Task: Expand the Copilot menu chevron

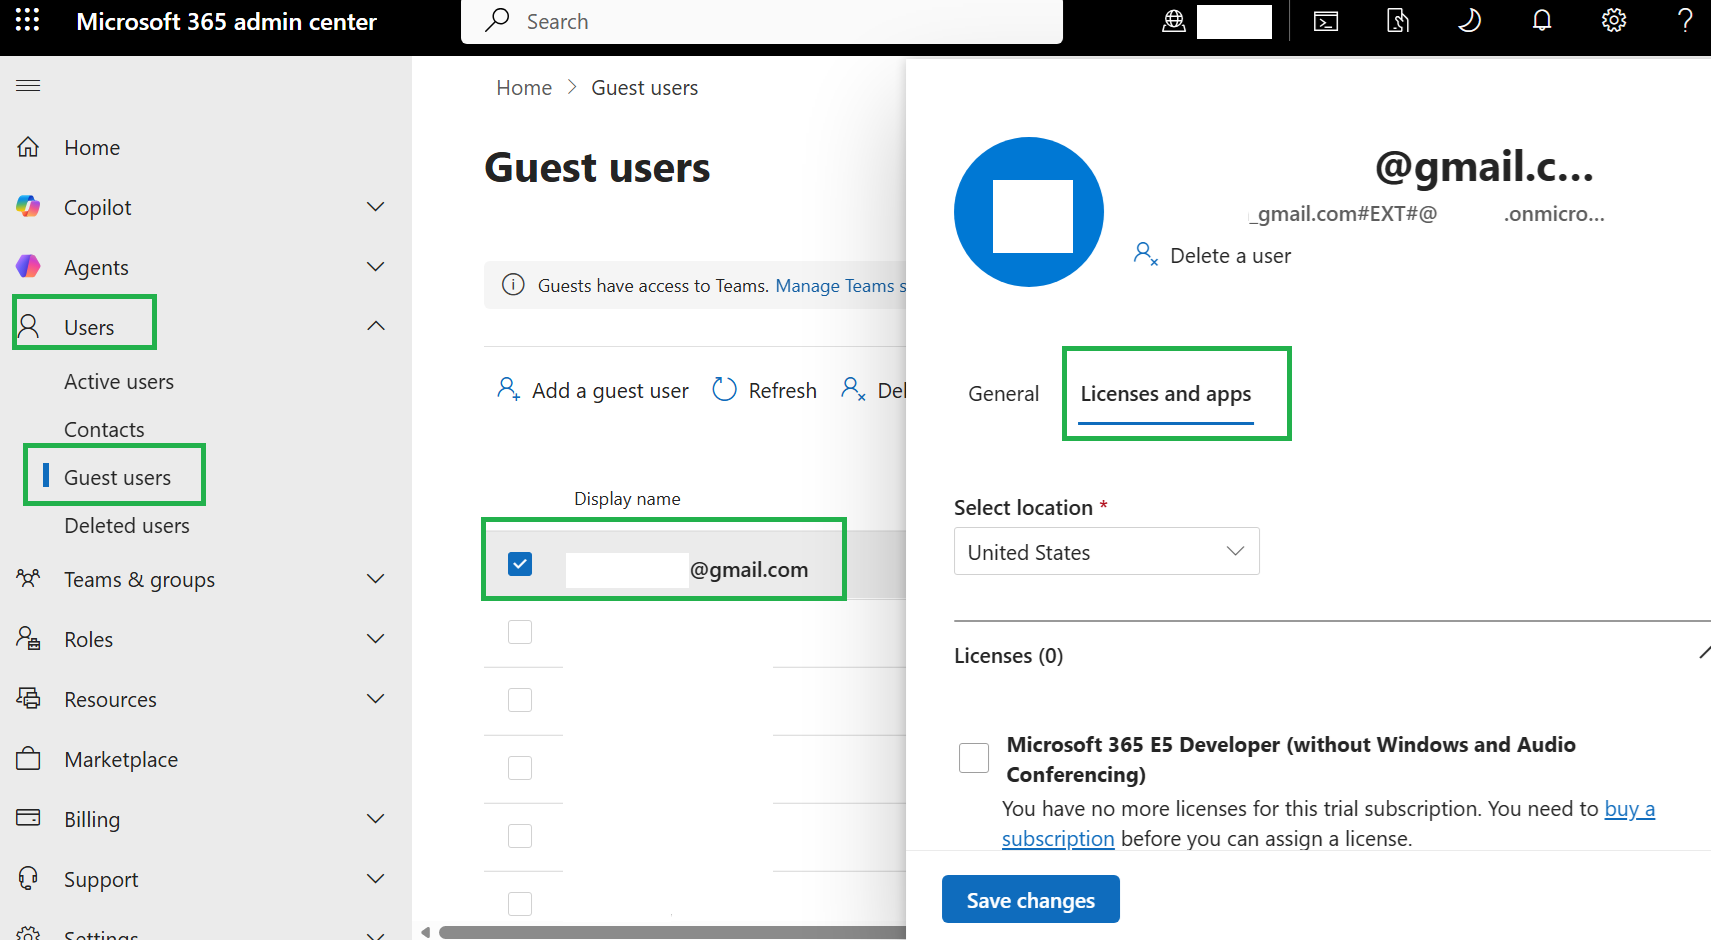Action: coord(376,207)
